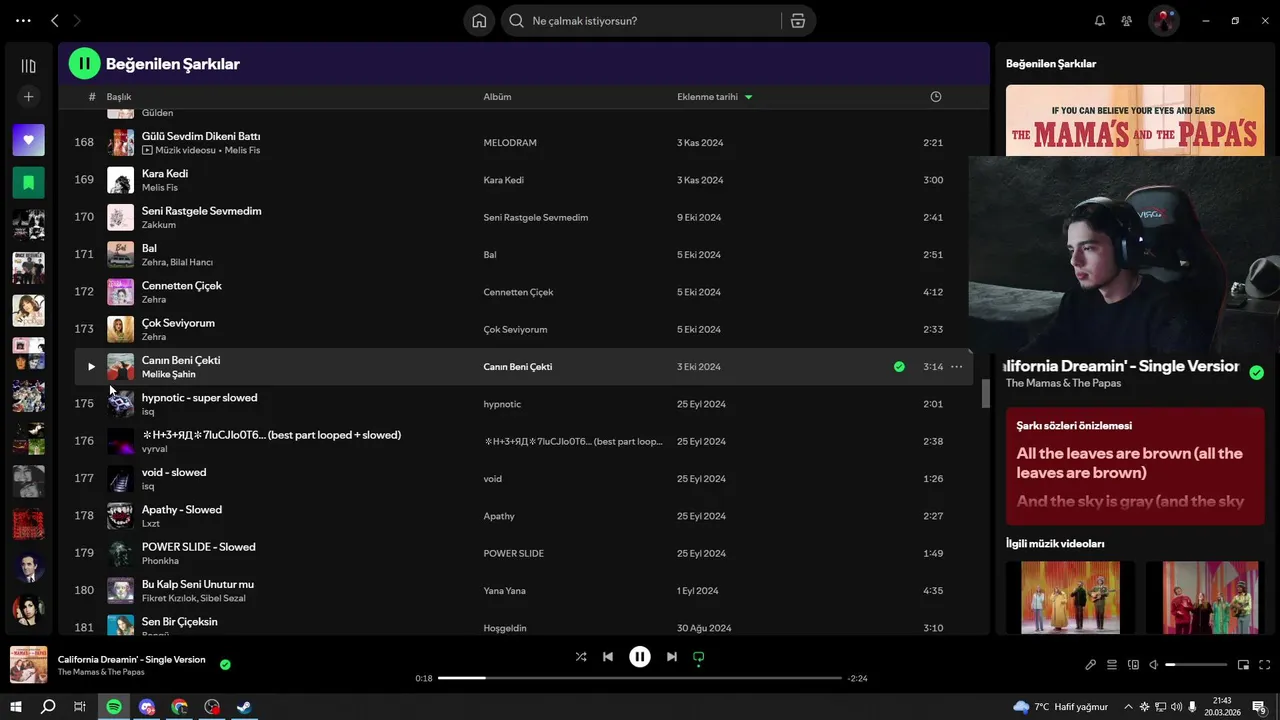
Task: Open second related music video thumbnail
Action: (x=1204, y=597)
